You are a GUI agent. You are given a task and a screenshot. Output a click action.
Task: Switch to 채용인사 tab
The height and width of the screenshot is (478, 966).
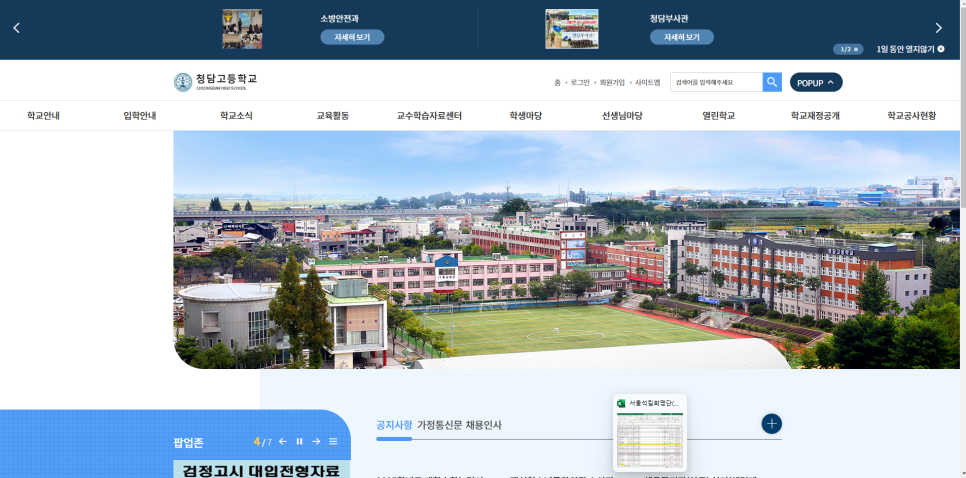(484, 425)
